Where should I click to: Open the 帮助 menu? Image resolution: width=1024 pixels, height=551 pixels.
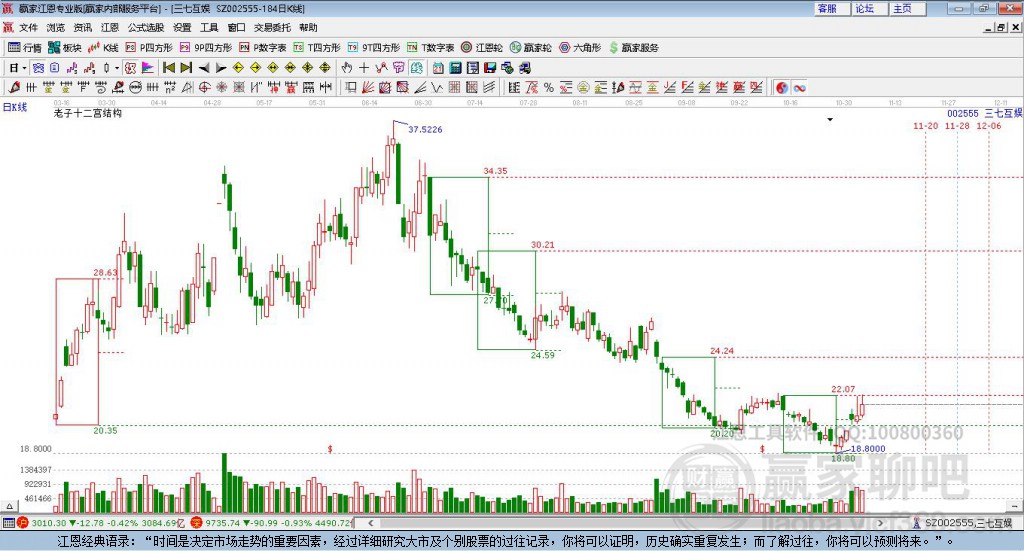point(308,27)
